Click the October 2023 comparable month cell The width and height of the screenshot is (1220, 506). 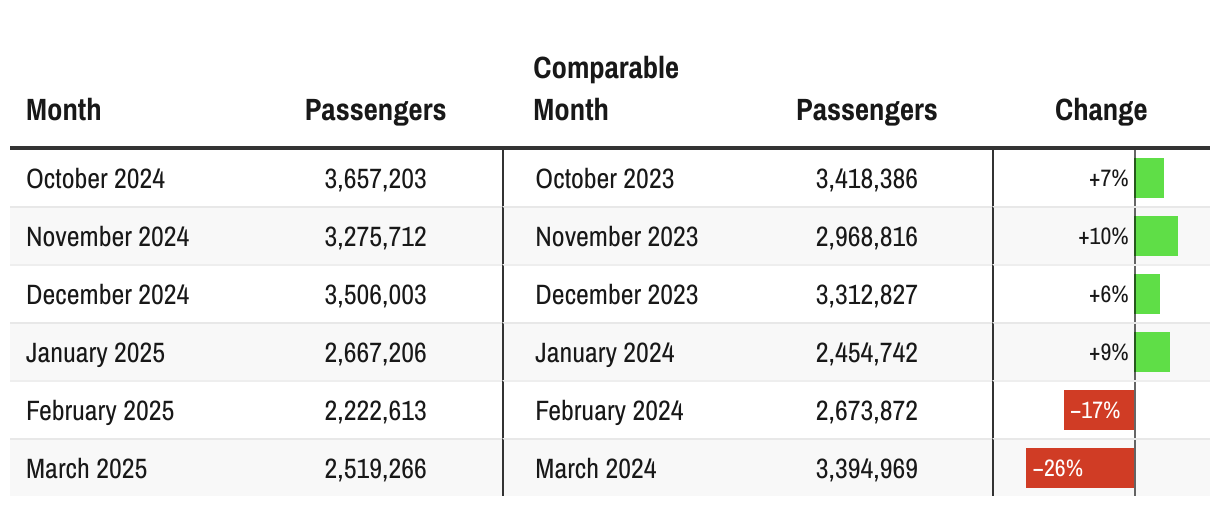pos(605,179)
